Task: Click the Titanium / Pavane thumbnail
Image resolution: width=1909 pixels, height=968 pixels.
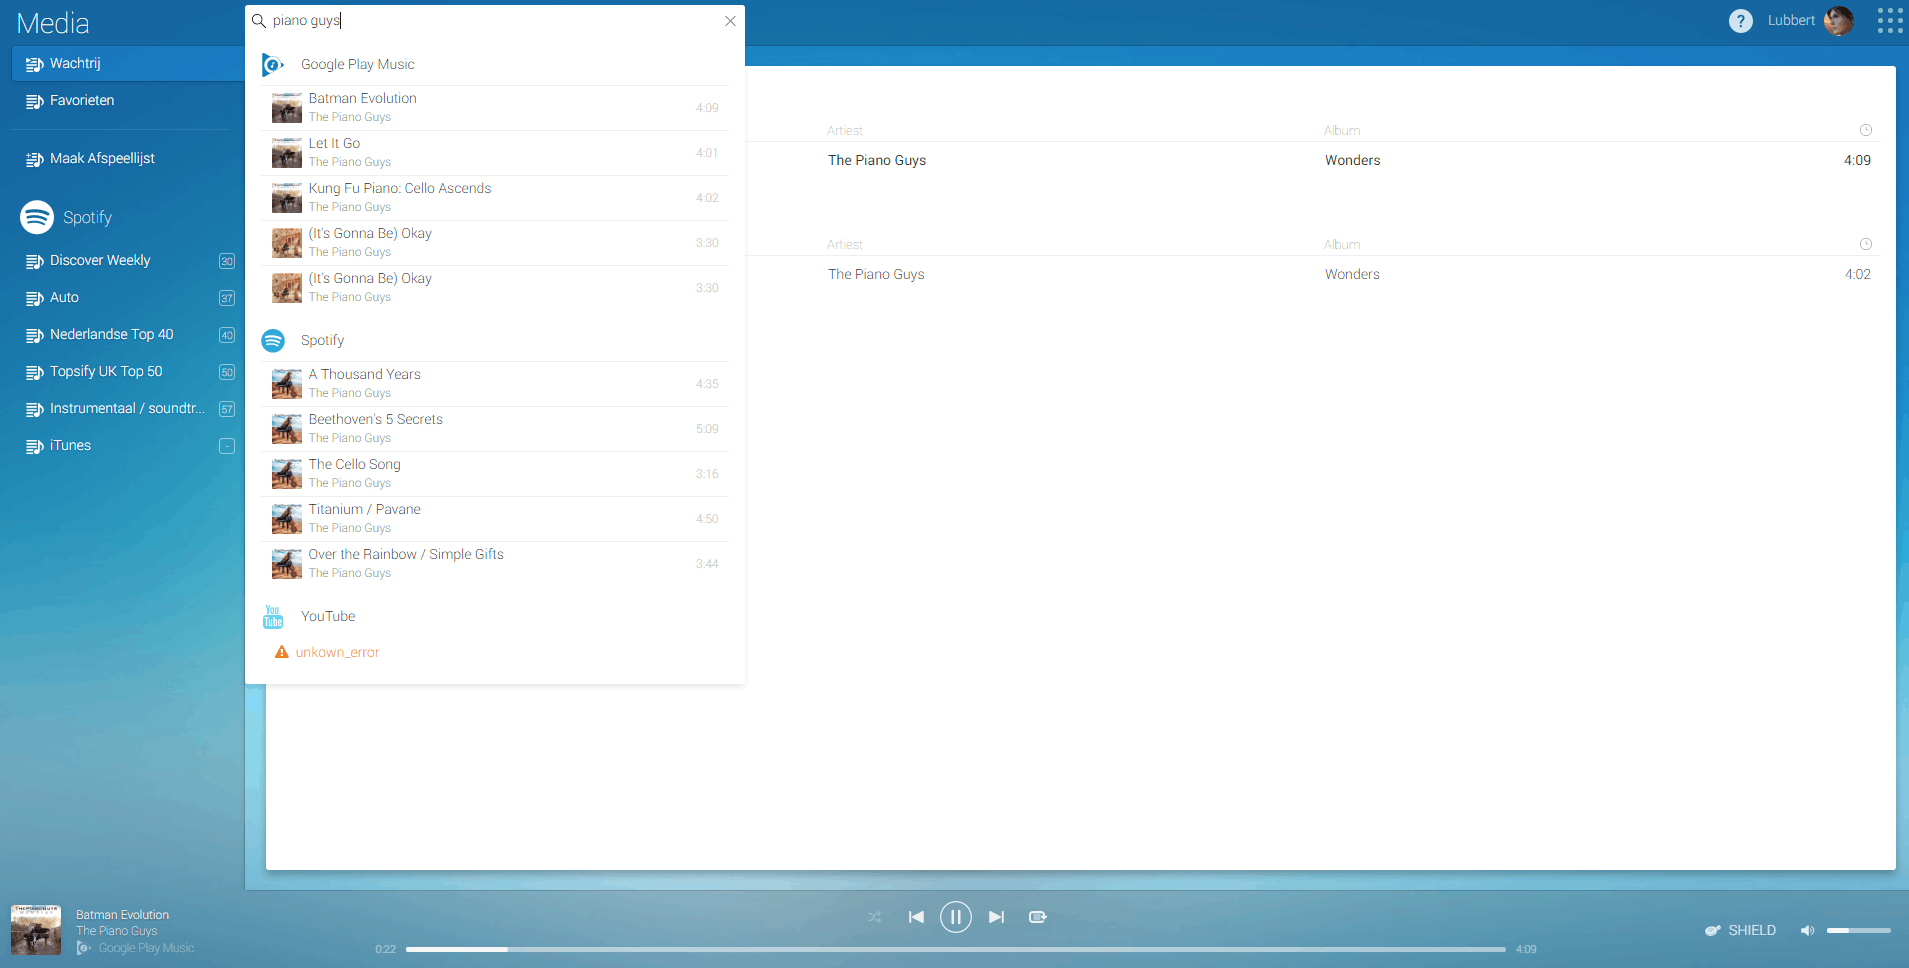Action: [287, 519]
